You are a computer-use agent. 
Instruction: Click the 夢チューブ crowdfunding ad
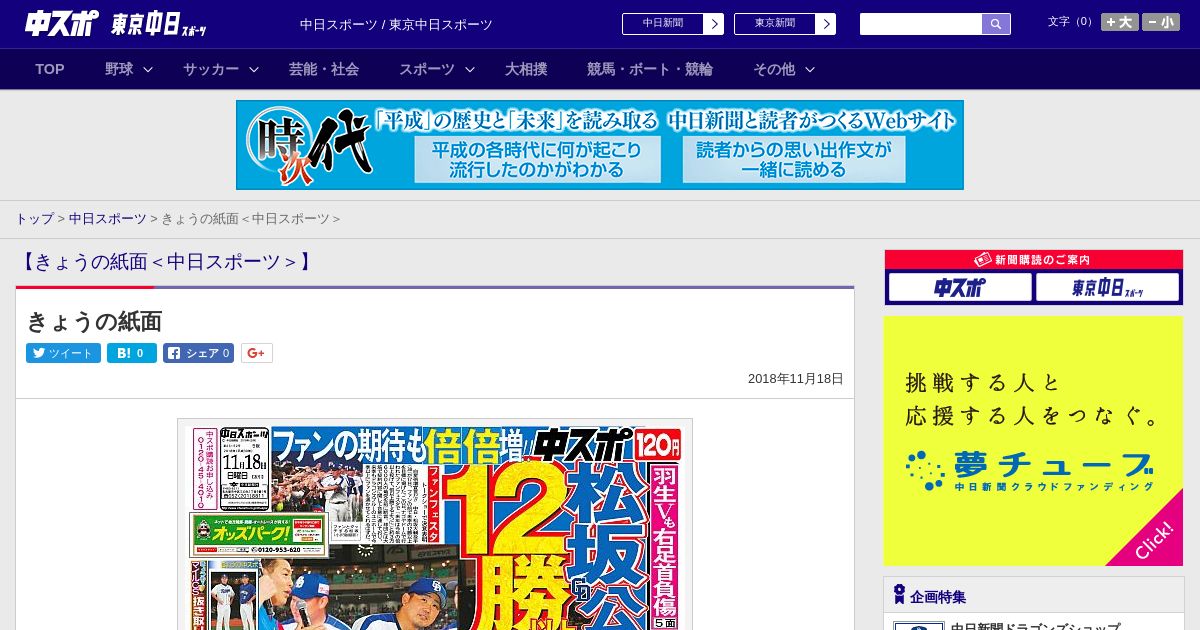click(1033, 441)
